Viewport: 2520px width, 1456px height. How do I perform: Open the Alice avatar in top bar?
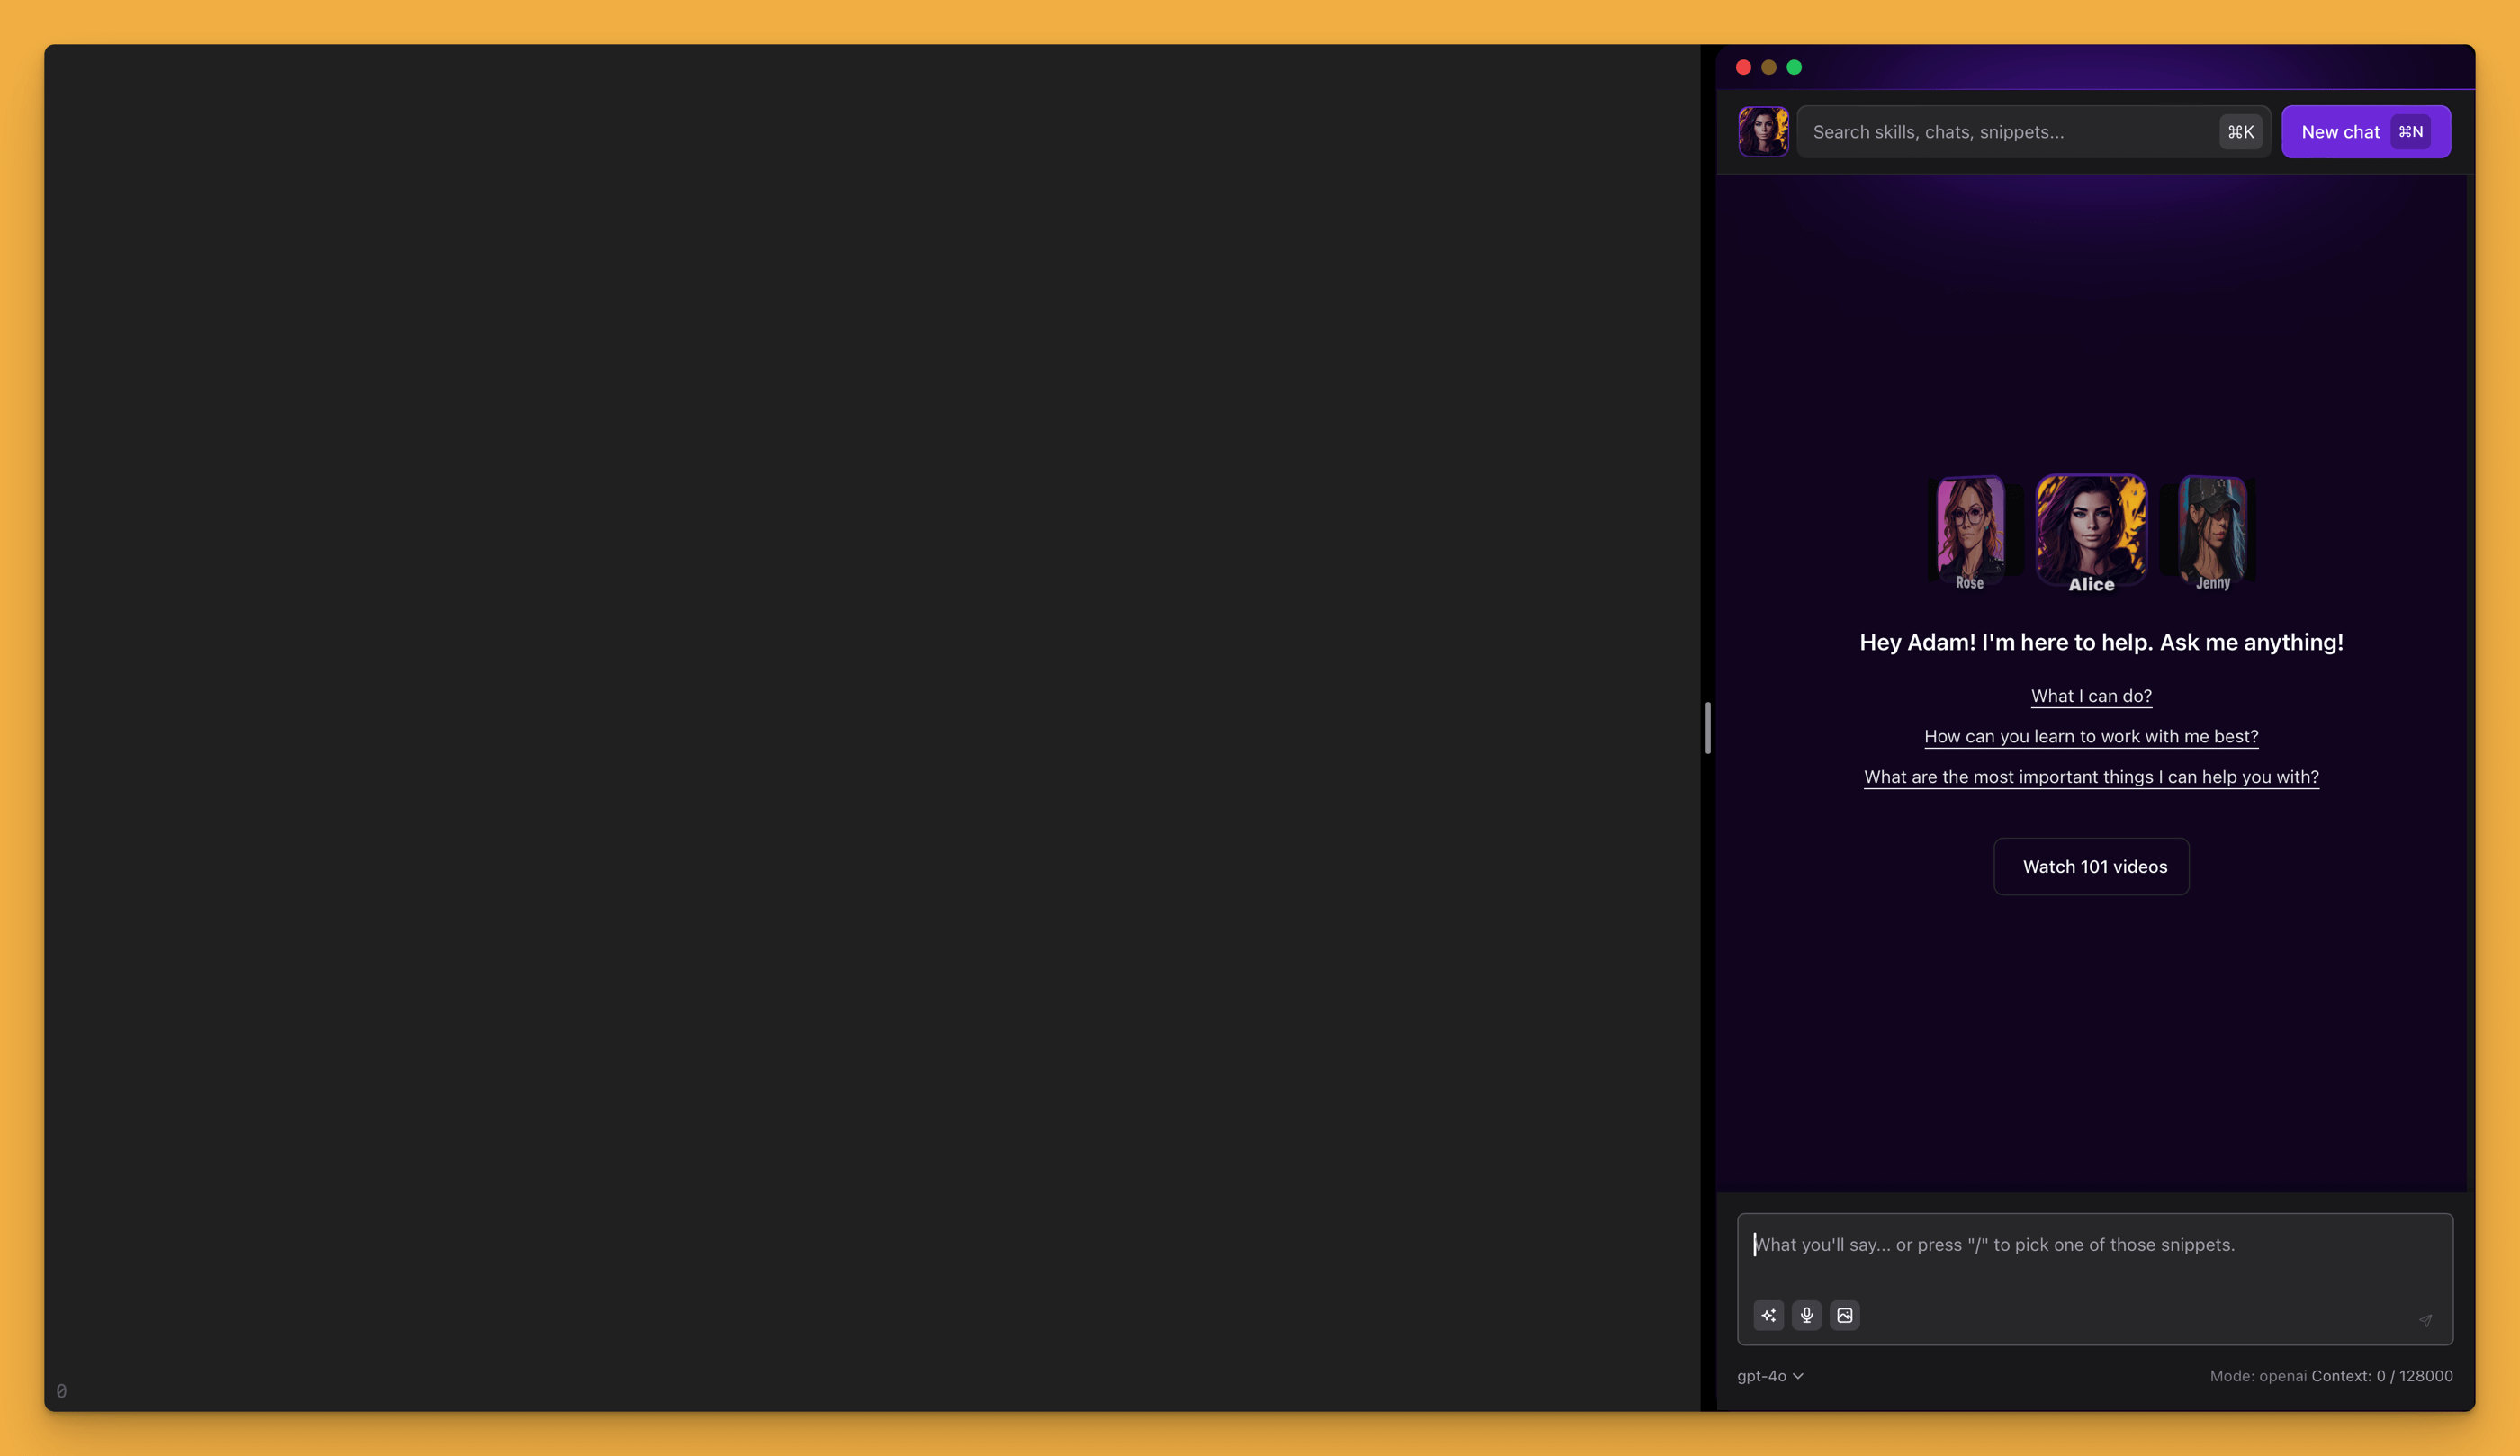point(1762,131)
